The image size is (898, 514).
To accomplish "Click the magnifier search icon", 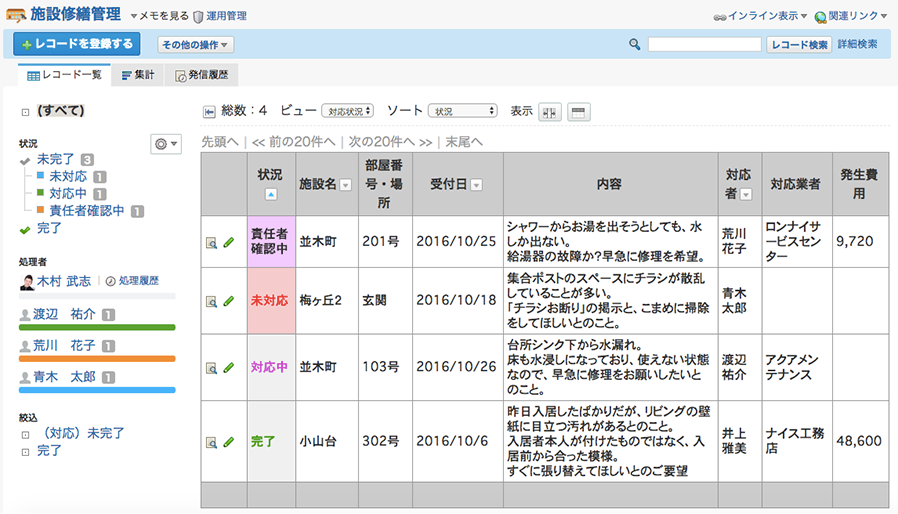I will pyautogui.click(x=635, y=44).
